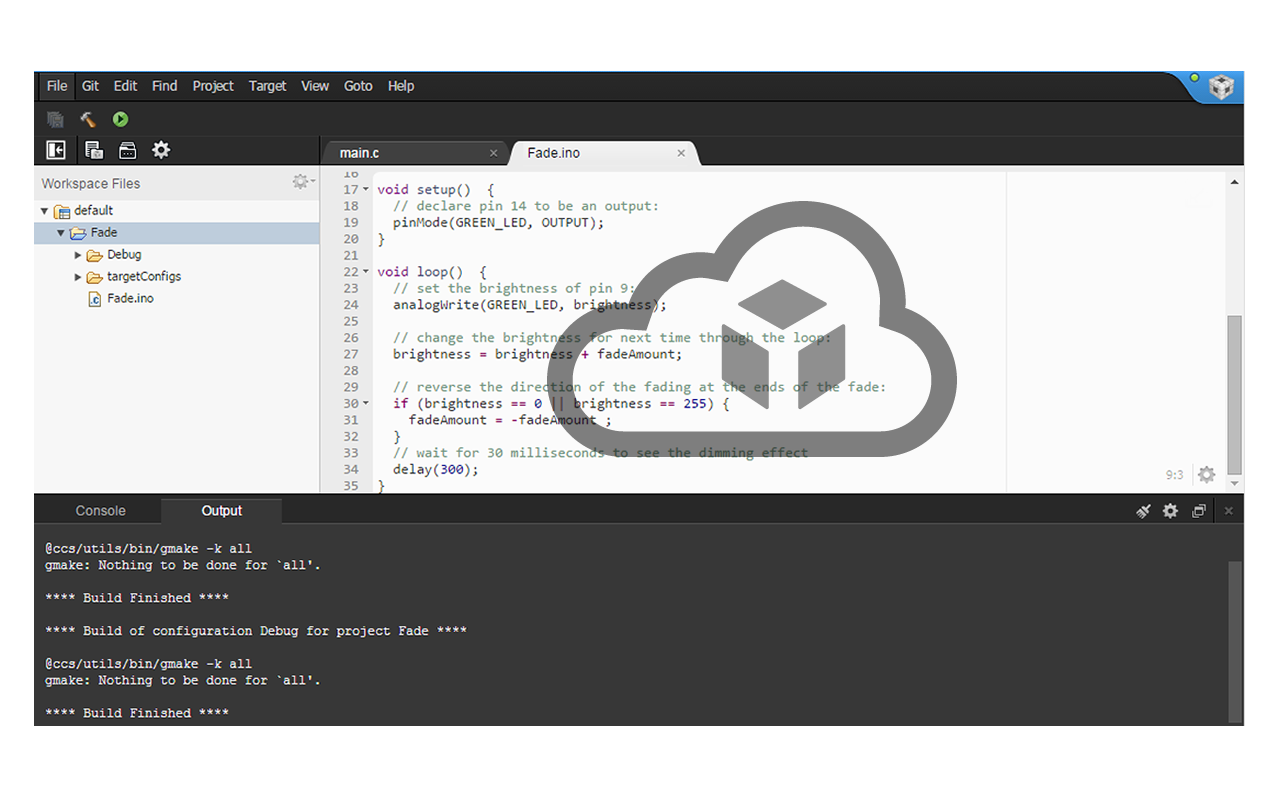Click line 34 delay(300); code
Viewport: 1280px width, 800px height.
pyautogui.click(x=436, y=469)
